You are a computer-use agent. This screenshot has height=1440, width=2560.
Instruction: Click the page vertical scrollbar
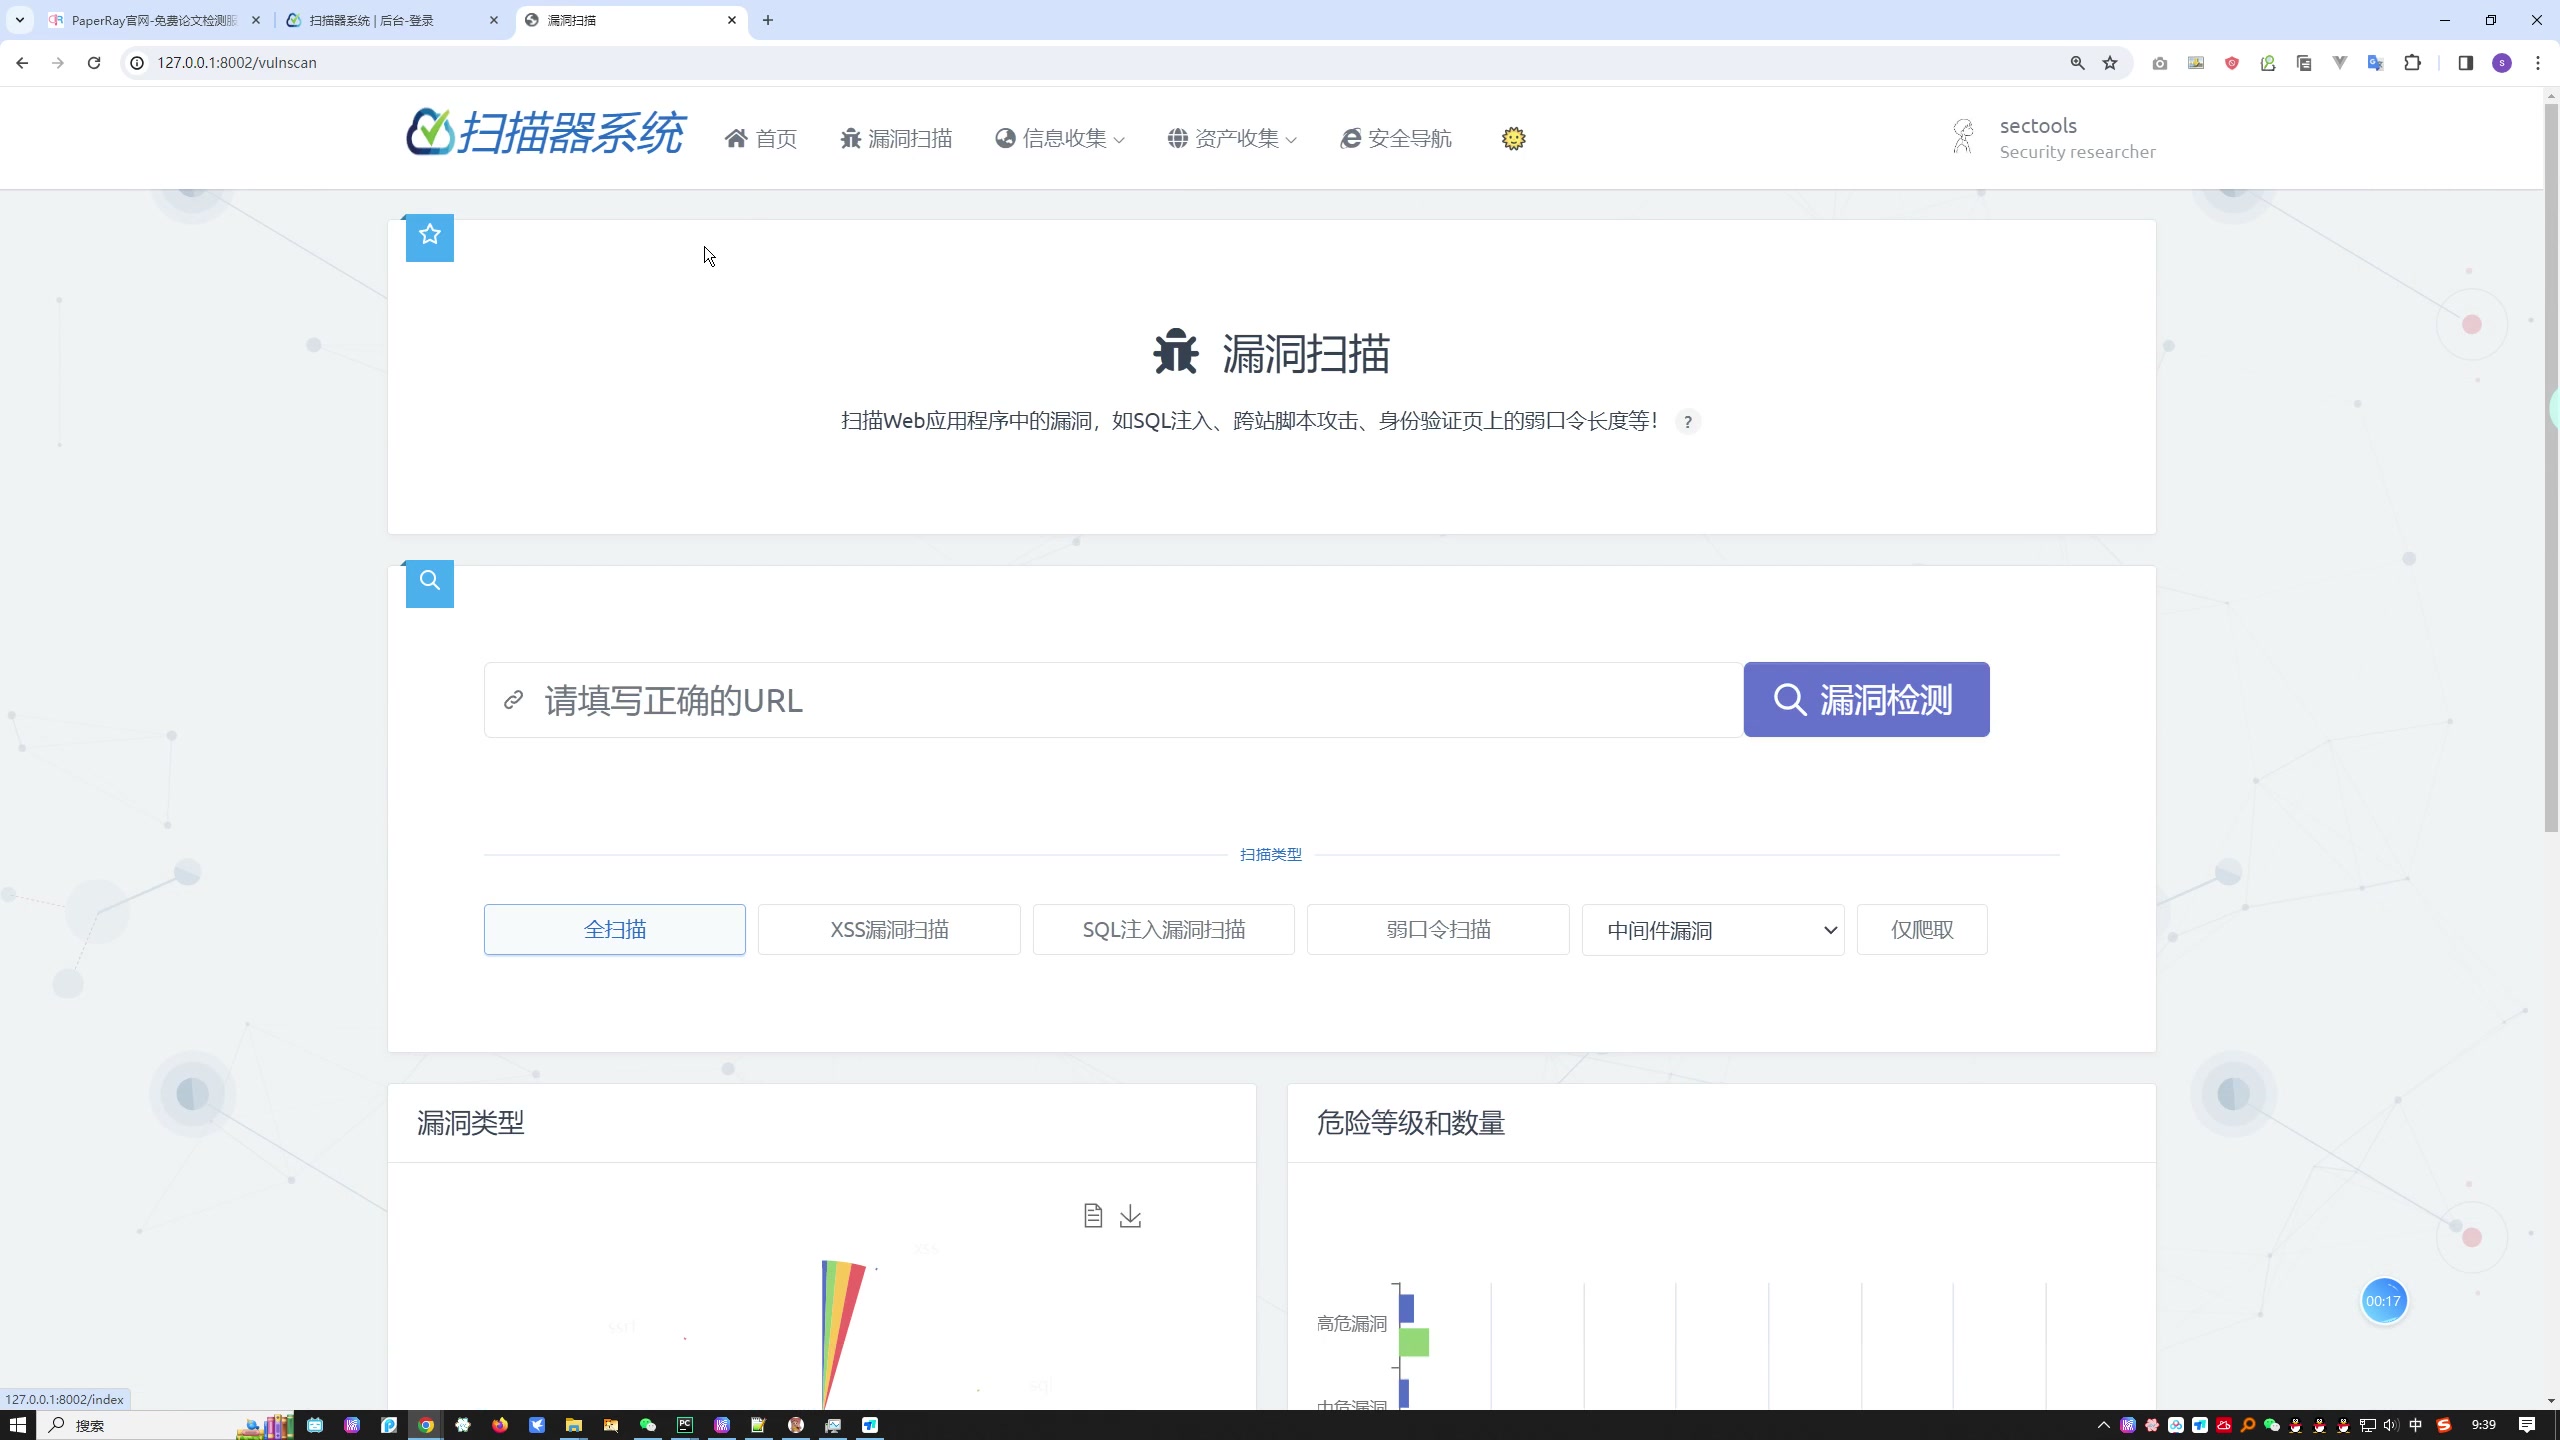tap(2551, 466)
